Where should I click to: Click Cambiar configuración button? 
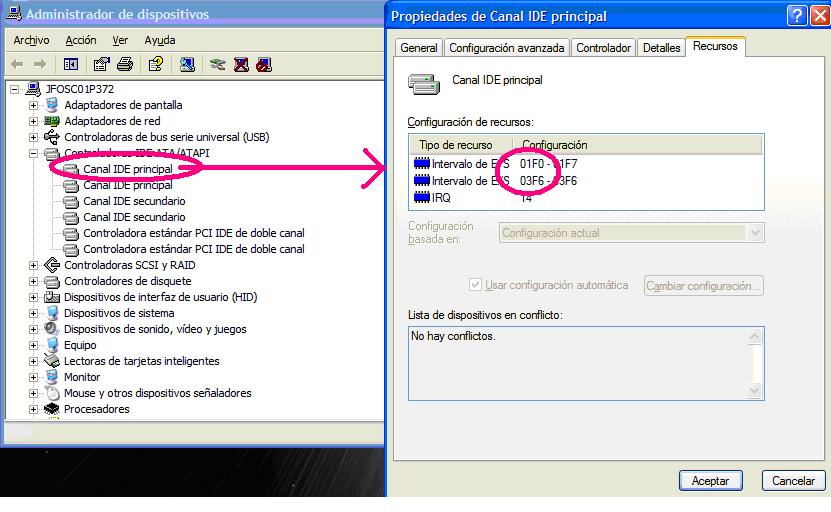click(703, 286)
